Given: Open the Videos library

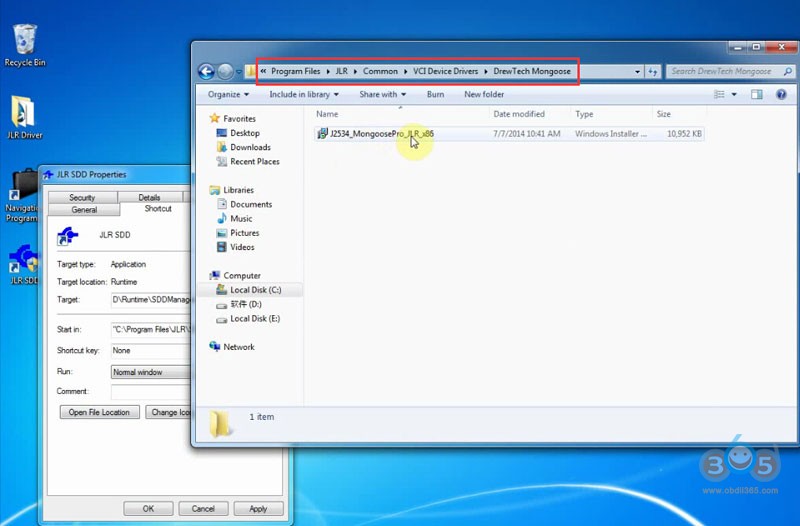Looking at the screenshot, I should tap(242, 247).
